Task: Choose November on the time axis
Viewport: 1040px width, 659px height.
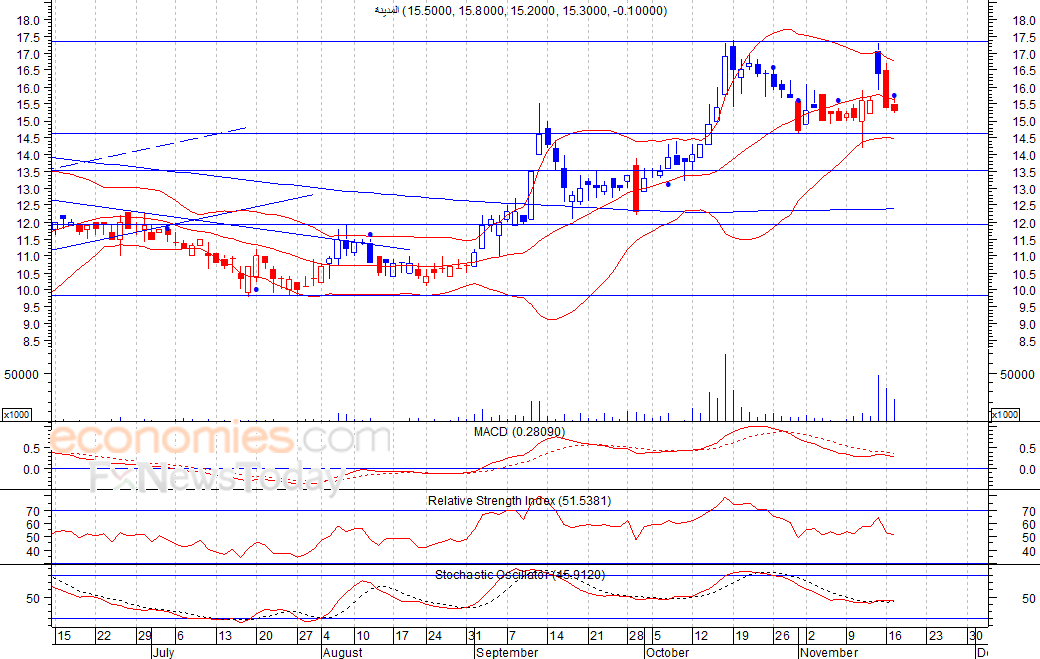Action: 831,652
